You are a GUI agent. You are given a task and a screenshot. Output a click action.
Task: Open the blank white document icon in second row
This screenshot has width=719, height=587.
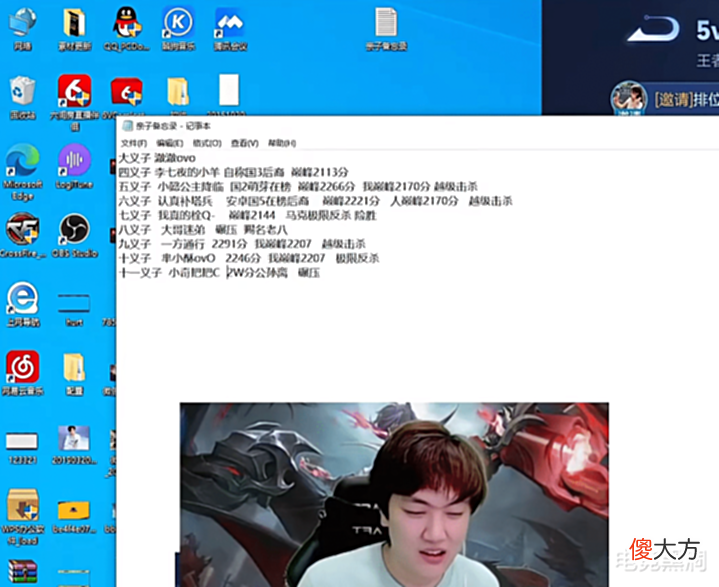pyautogui.click(x=229, y=90)
